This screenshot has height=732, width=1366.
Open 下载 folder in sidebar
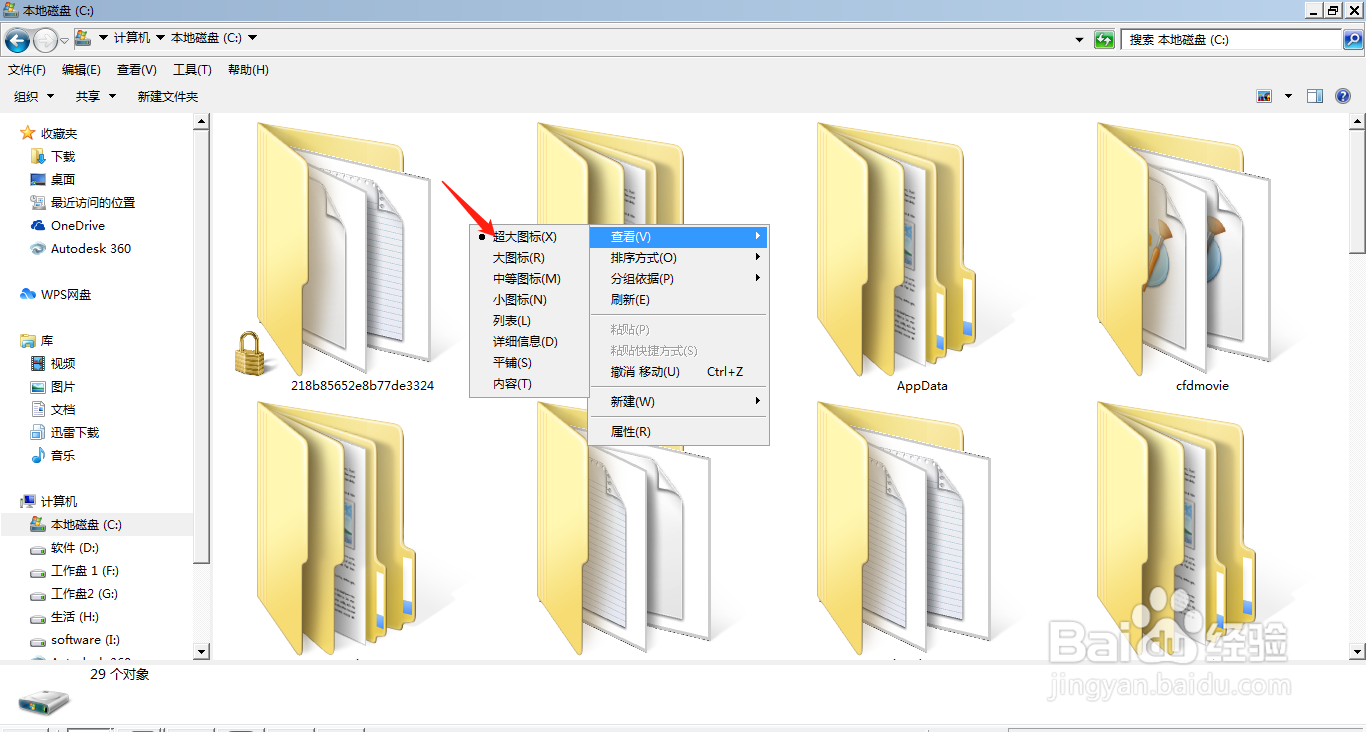tap(53, 156)
